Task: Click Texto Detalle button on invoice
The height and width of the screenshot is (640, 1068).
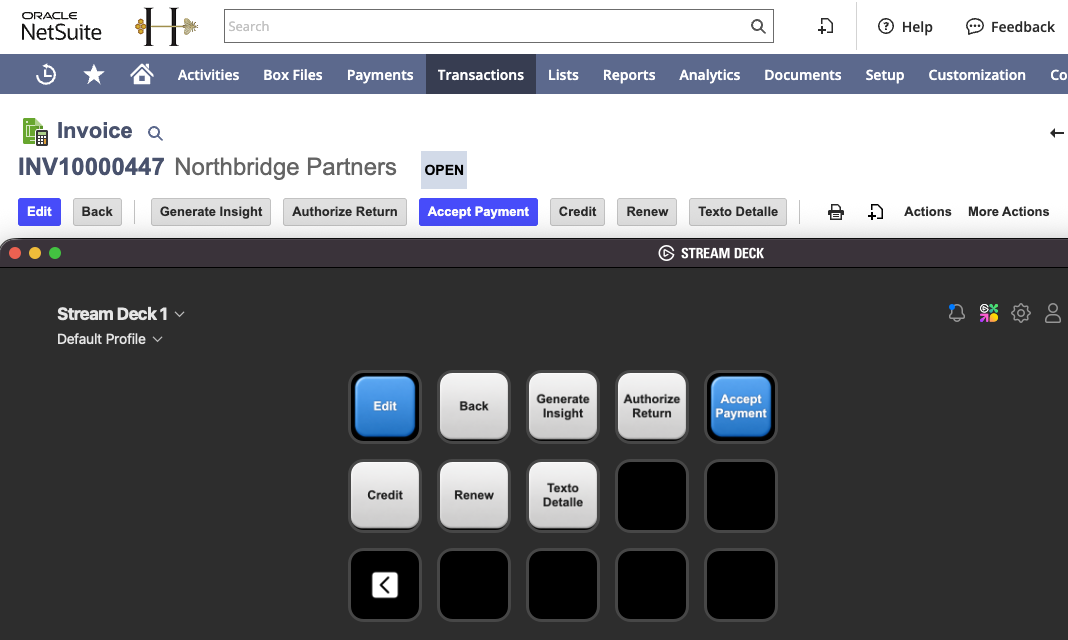Action: 738,212
